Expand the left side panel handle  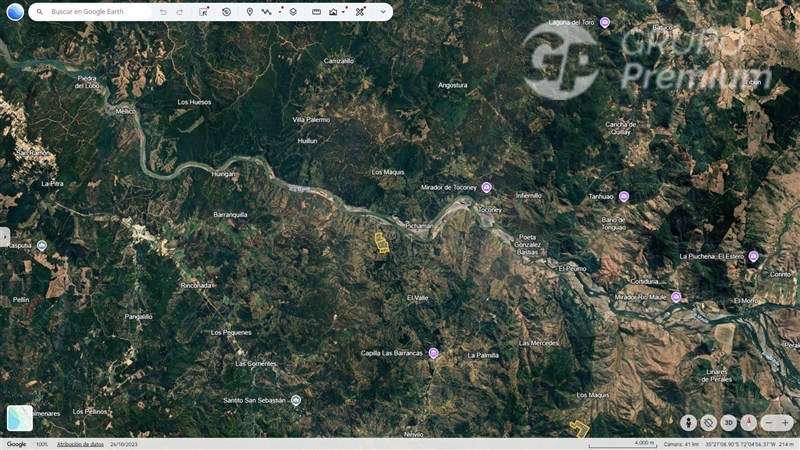coord(4,237)
